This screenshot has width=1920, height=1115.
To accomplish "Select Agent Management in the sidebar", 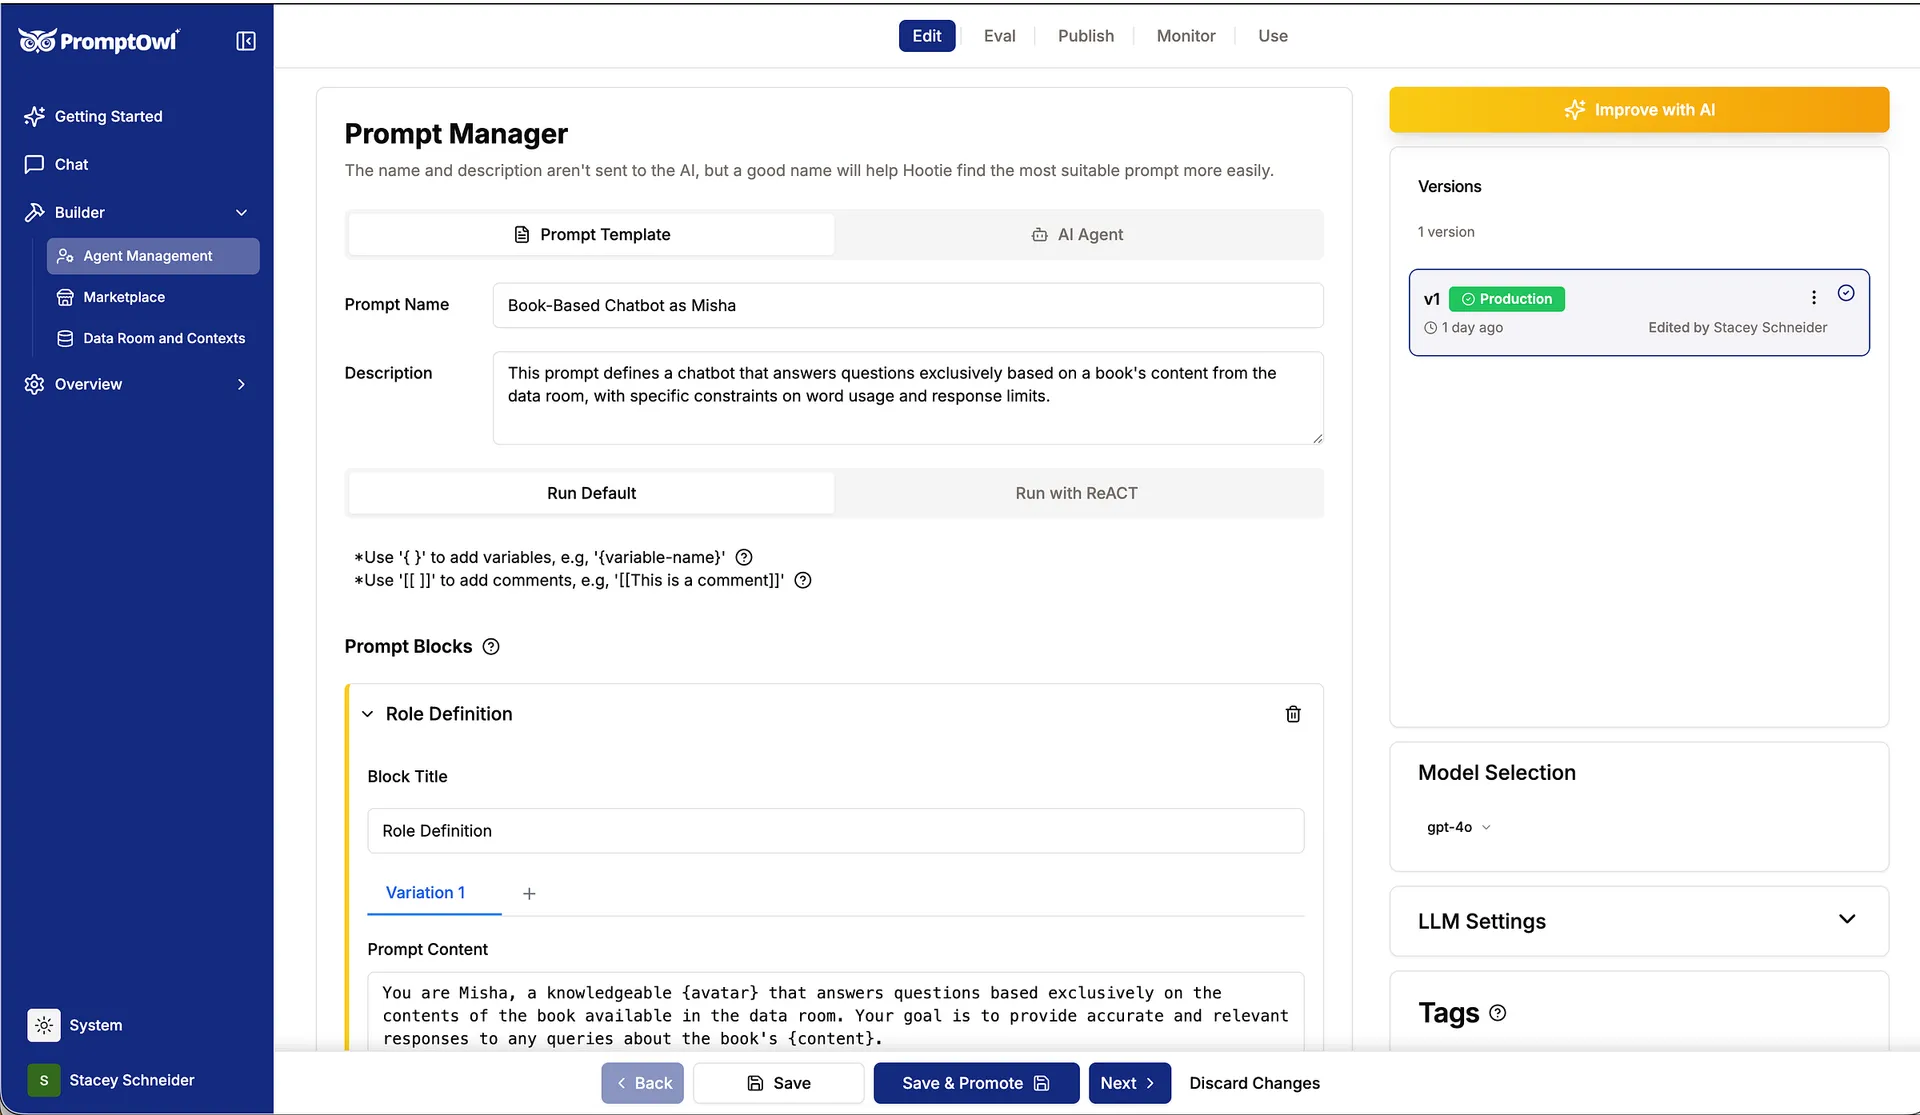I will coord(148,255).
